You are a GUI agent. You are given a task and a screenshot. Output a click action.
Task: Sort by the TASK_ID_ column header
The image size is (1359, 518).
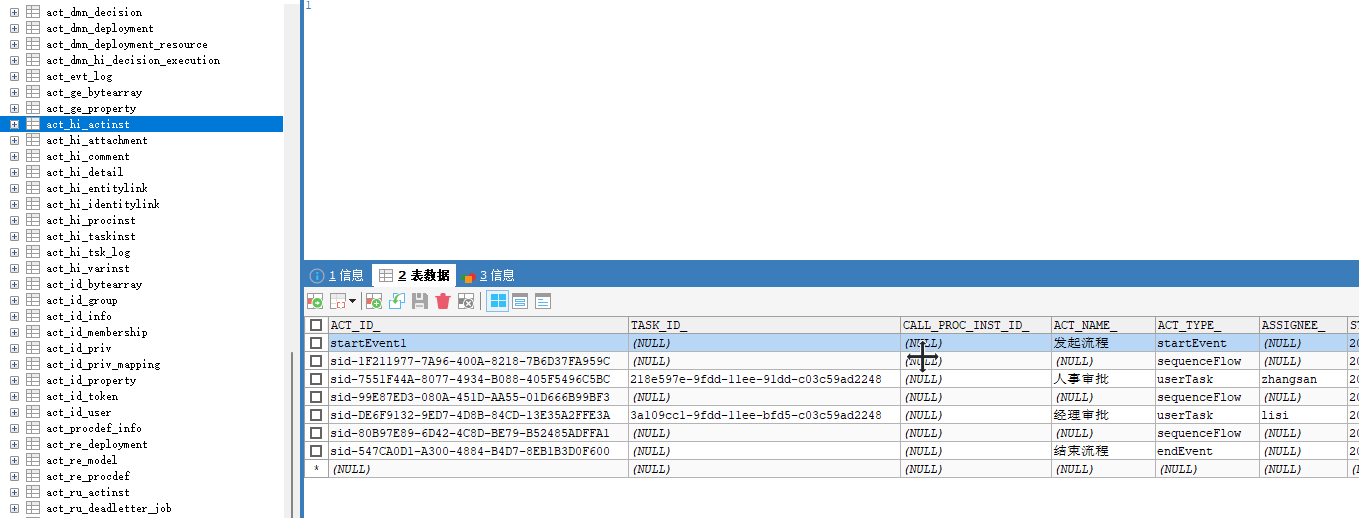tap(764, 325)
